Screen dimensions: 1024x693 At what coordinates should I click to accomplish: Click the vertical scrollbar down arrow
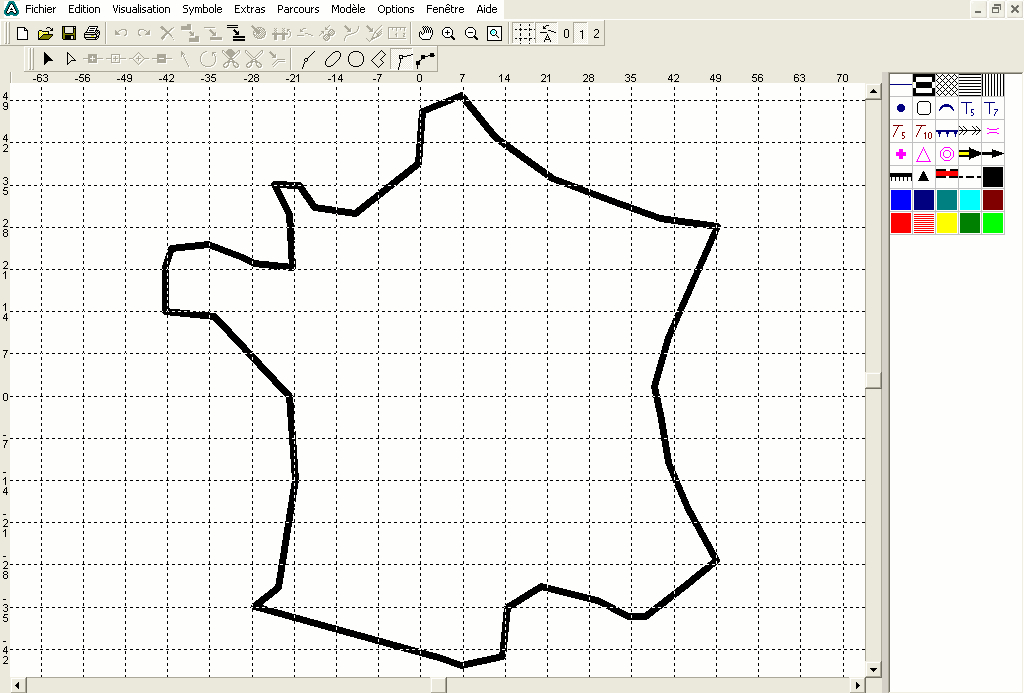[x=873, y=669]
